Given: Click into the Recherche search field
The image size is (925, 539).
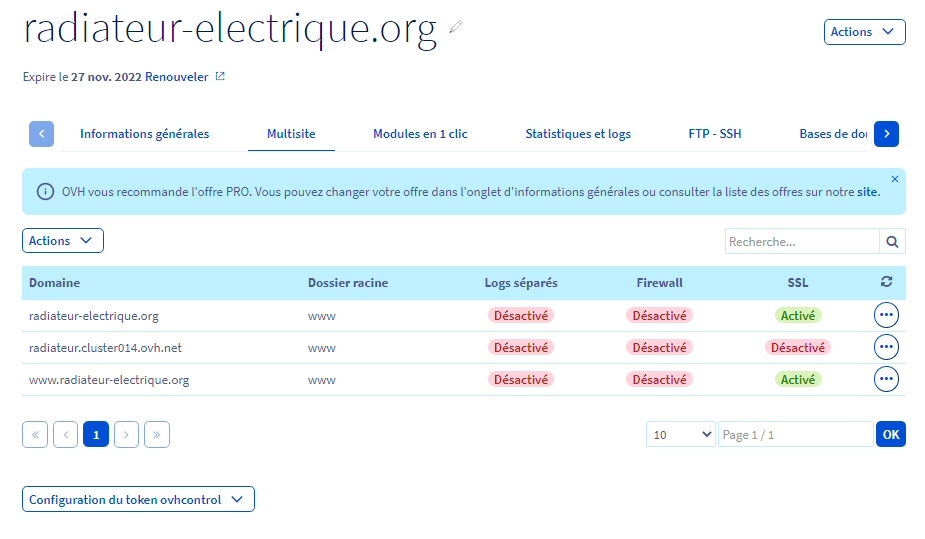Looking at the screenshot, I should point(802,241).
